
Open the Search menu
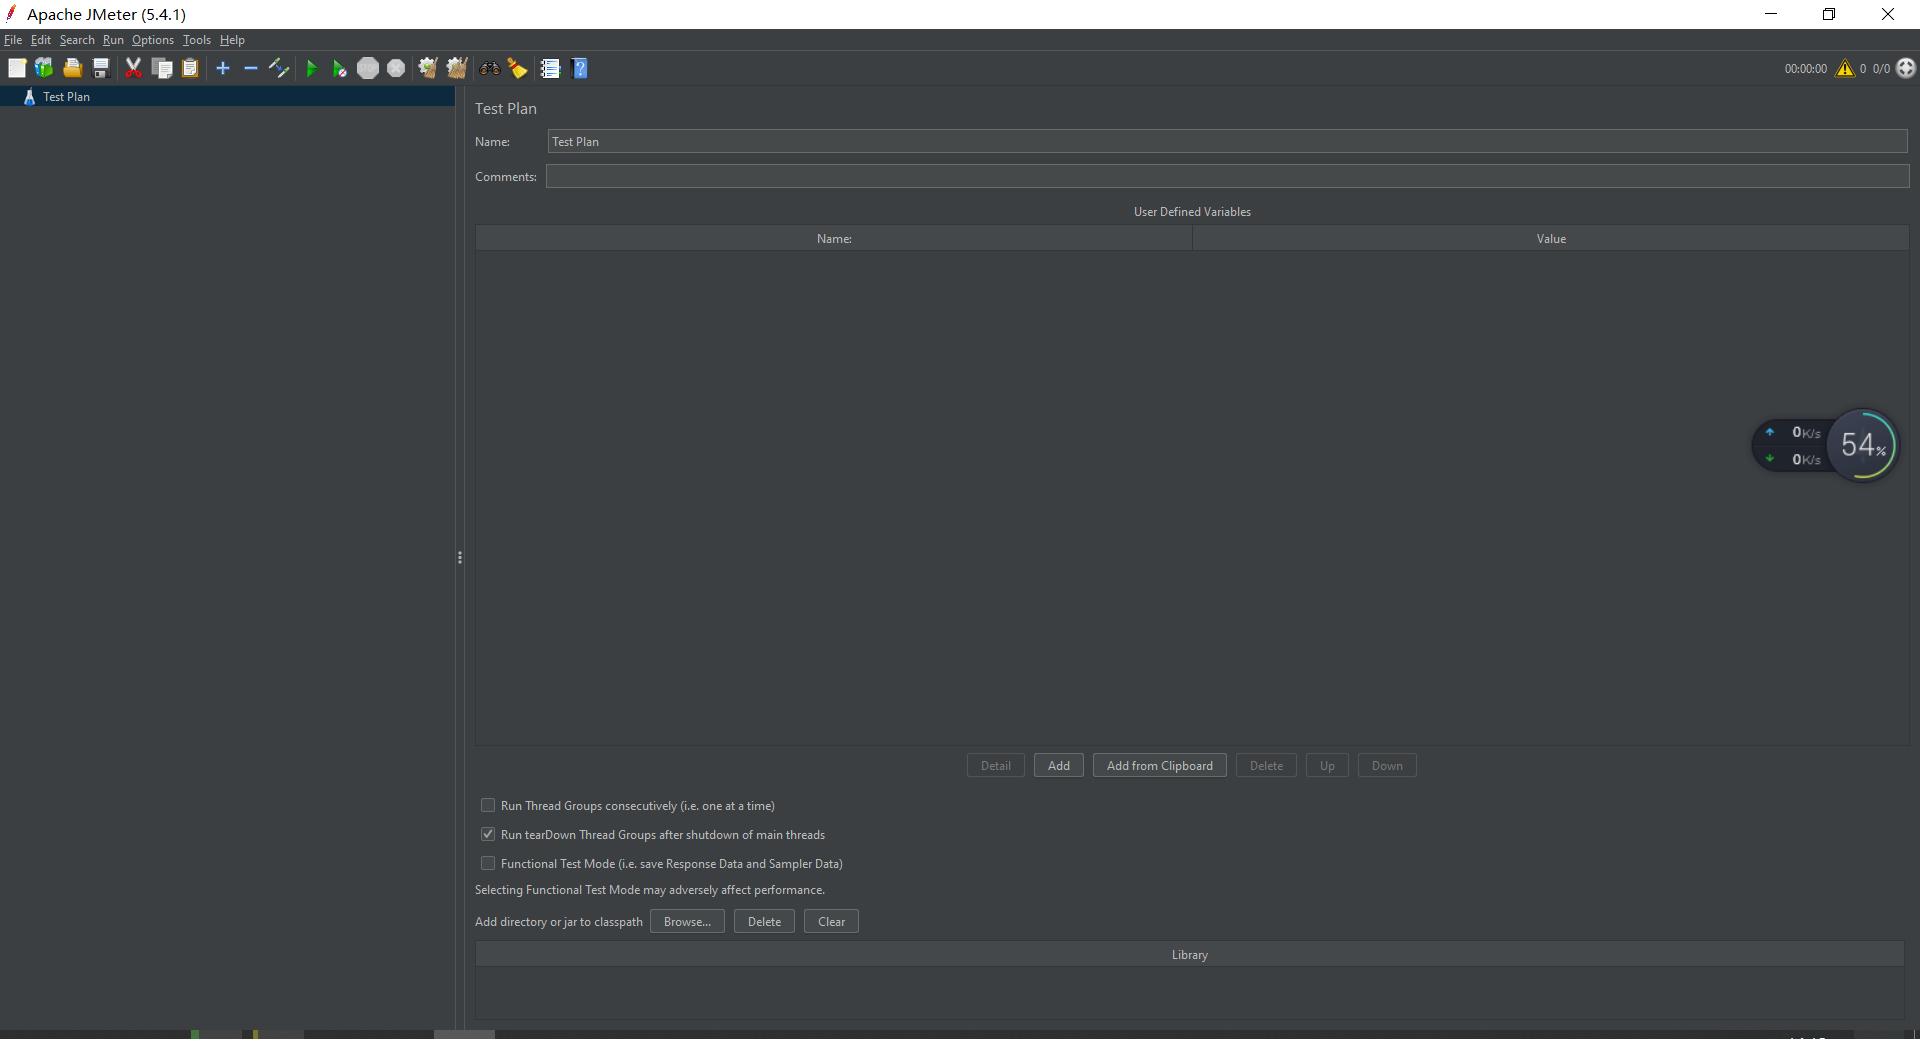tap(77, 40)
